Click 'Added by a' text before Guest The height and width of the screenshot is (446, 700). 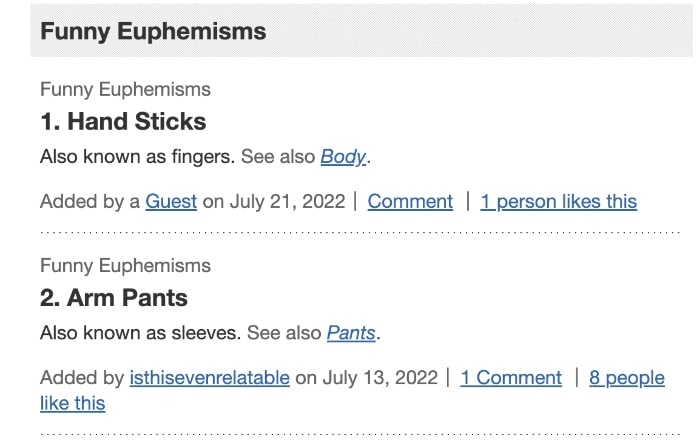point(90,201)
